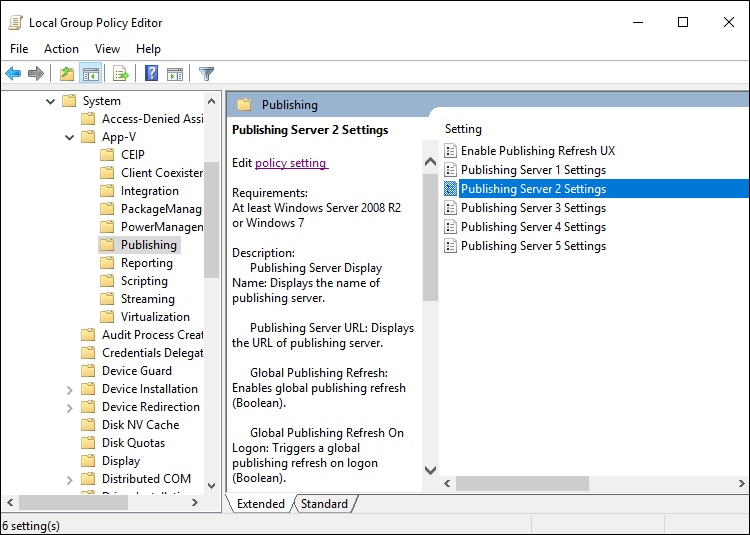This screenshot has height=535, width=750.
Task: Expand the Device Installation folder
Action: tap(69, 389)
